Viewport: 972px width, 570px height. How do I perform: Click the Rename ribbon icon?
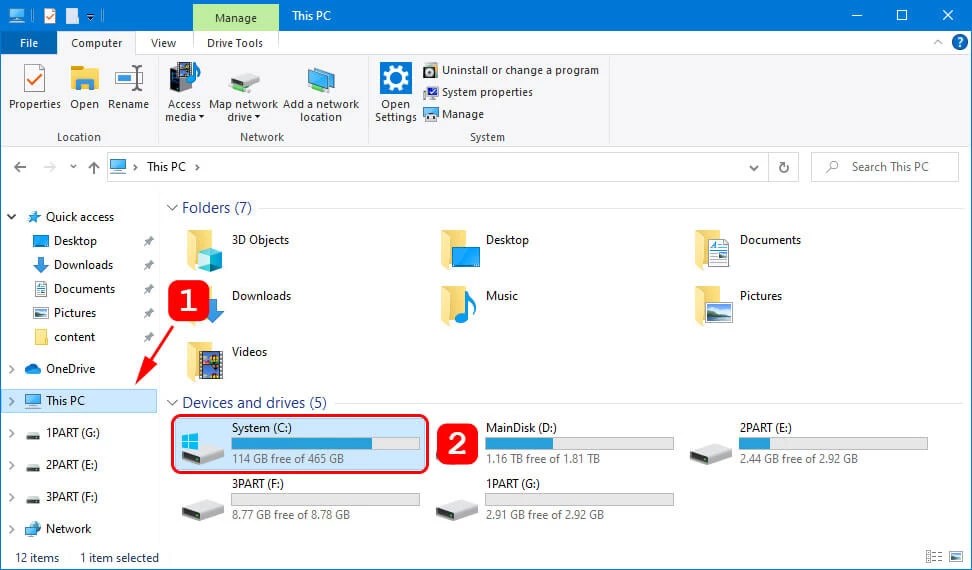click(128, 87)
